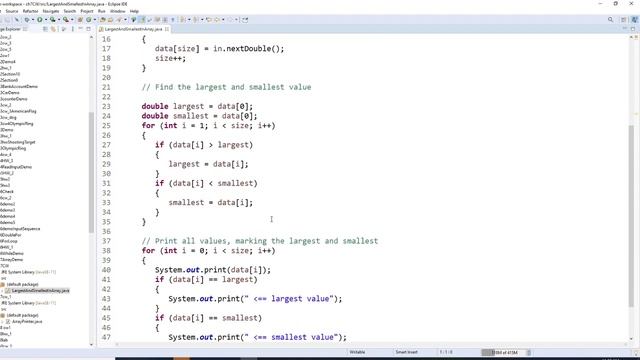
Task: Close the LargestAndSmallestInArray.java editor tab
Action: click(x=167, y=29)
